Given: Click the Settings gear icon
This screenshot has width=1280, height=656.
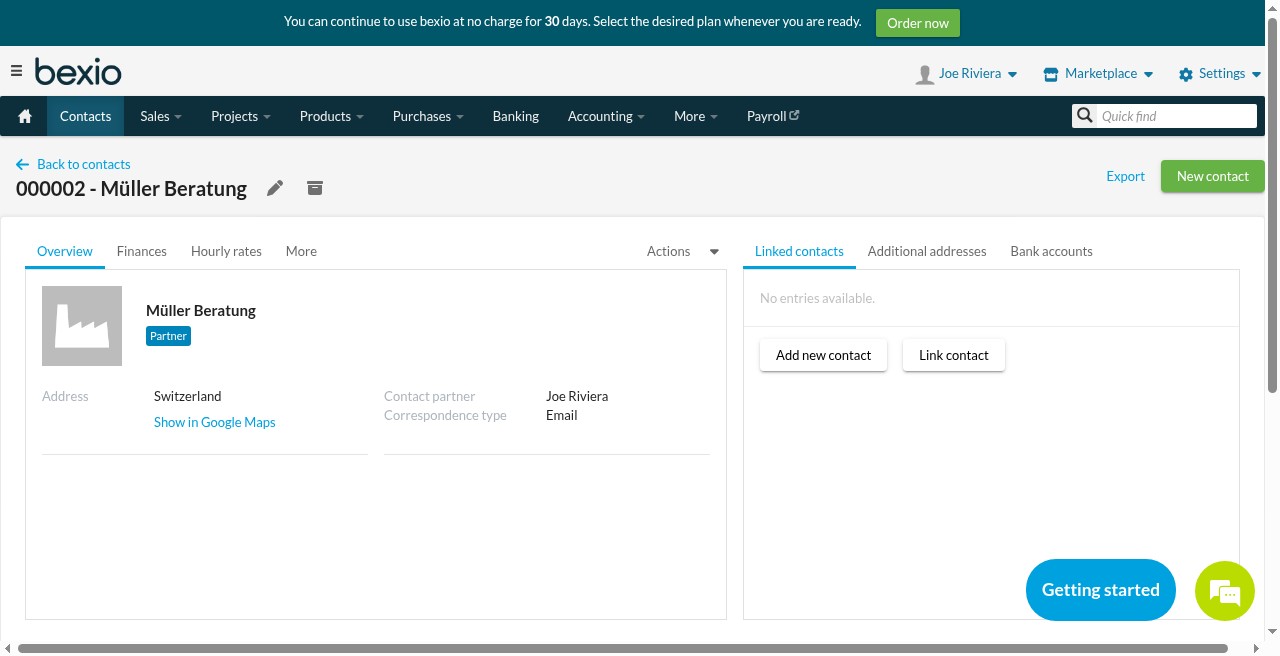Looking at the screenshot, I should (1186, 74).
